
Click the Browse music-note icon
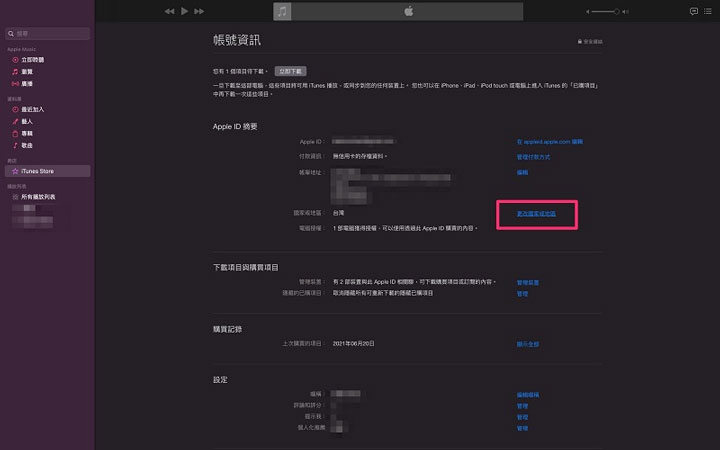click(x=15, y=72)
